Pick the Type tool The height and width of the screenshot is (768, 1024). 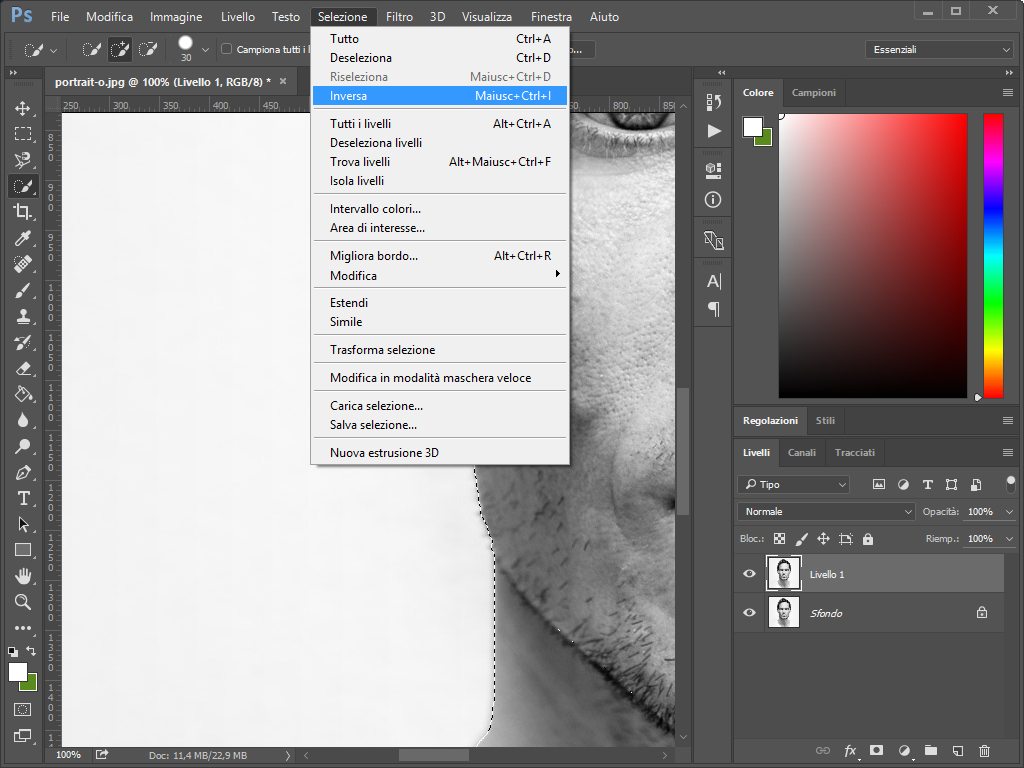(22, 498)
